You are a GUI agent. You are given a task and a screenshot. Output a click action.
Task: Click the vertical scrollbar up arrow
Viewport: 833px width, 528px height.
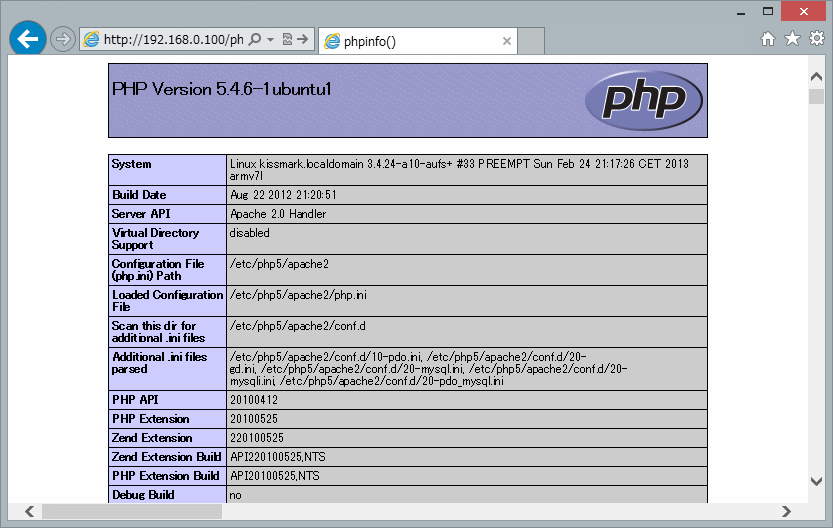click(x=817, y=77)
